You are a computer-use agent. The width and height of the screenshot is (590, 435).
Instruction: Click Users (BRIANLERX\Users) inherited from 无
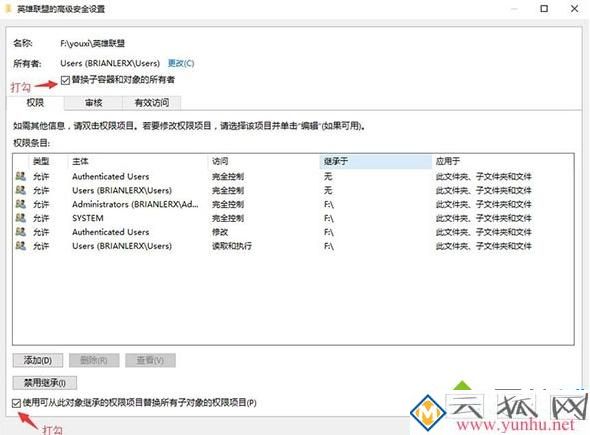point(122,190)
